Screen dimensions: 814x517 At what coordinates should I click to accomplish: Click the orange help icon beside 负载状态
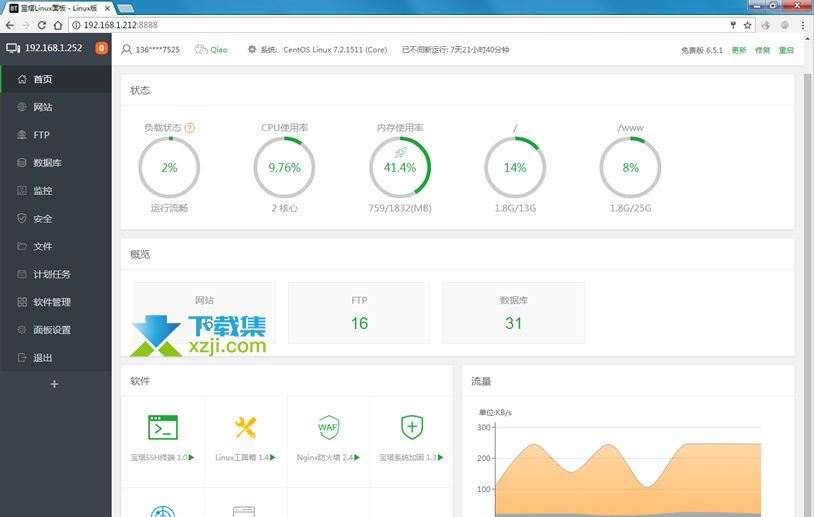[190, 128]
